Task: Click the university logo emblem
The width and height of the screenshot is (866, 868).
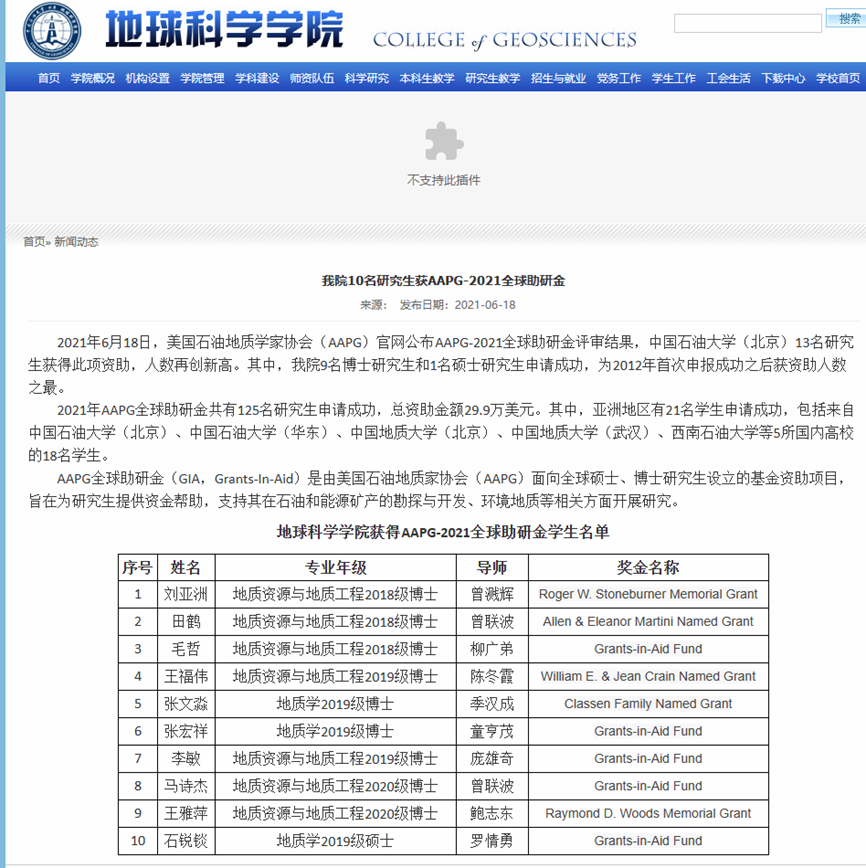Action: click(53, 31)
